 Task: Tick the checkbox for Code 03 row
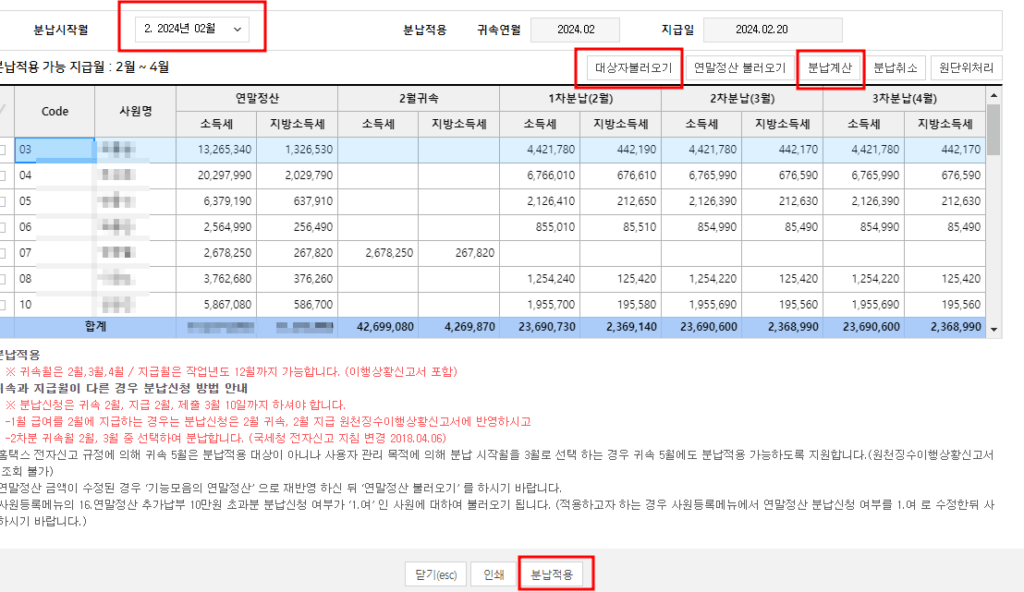point(3,150)
